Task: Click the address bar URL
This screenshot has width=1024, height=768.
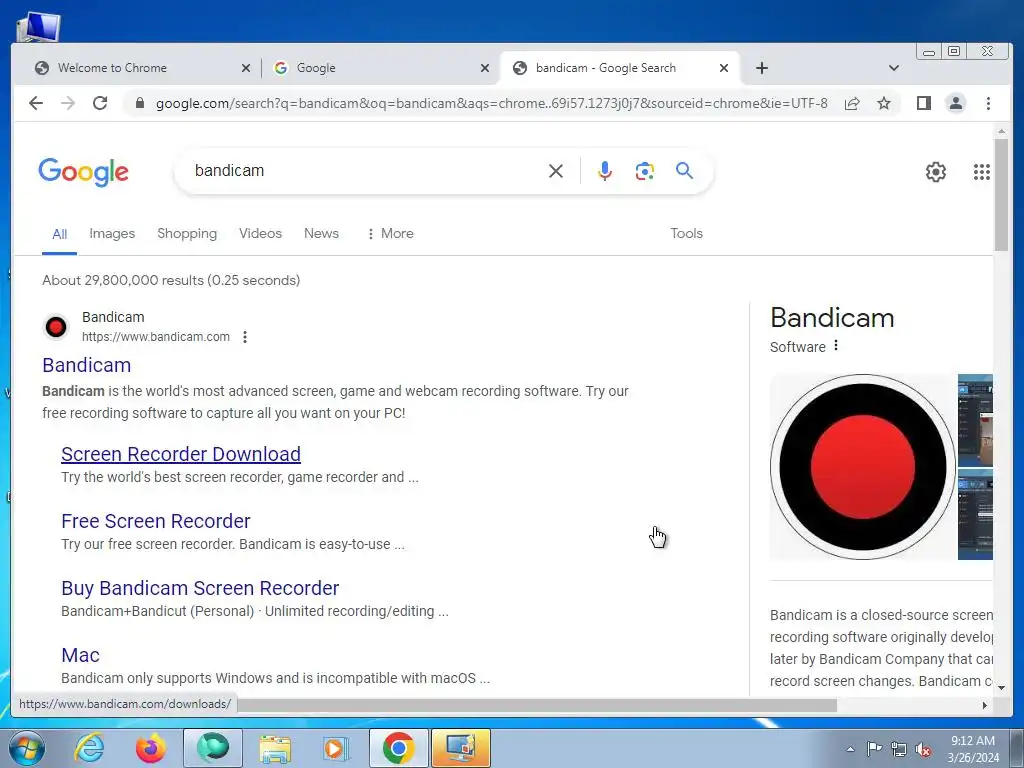Action: [x=491, y=103]
